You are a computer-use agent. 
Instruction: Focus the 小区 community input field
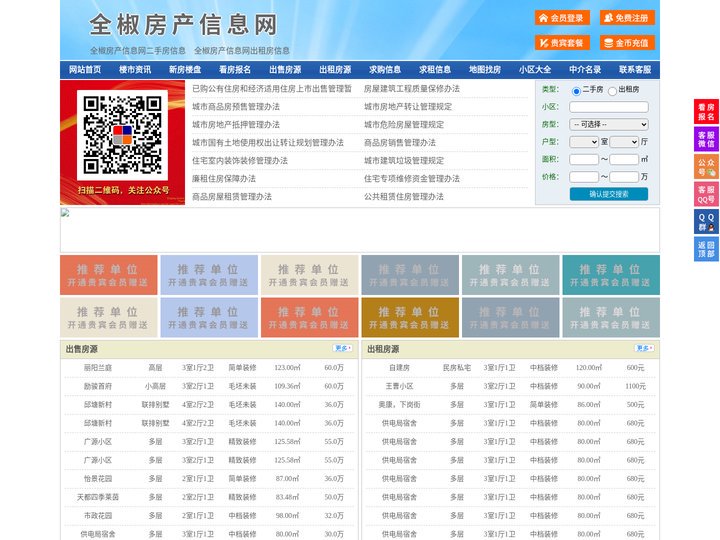pos(609,107)
